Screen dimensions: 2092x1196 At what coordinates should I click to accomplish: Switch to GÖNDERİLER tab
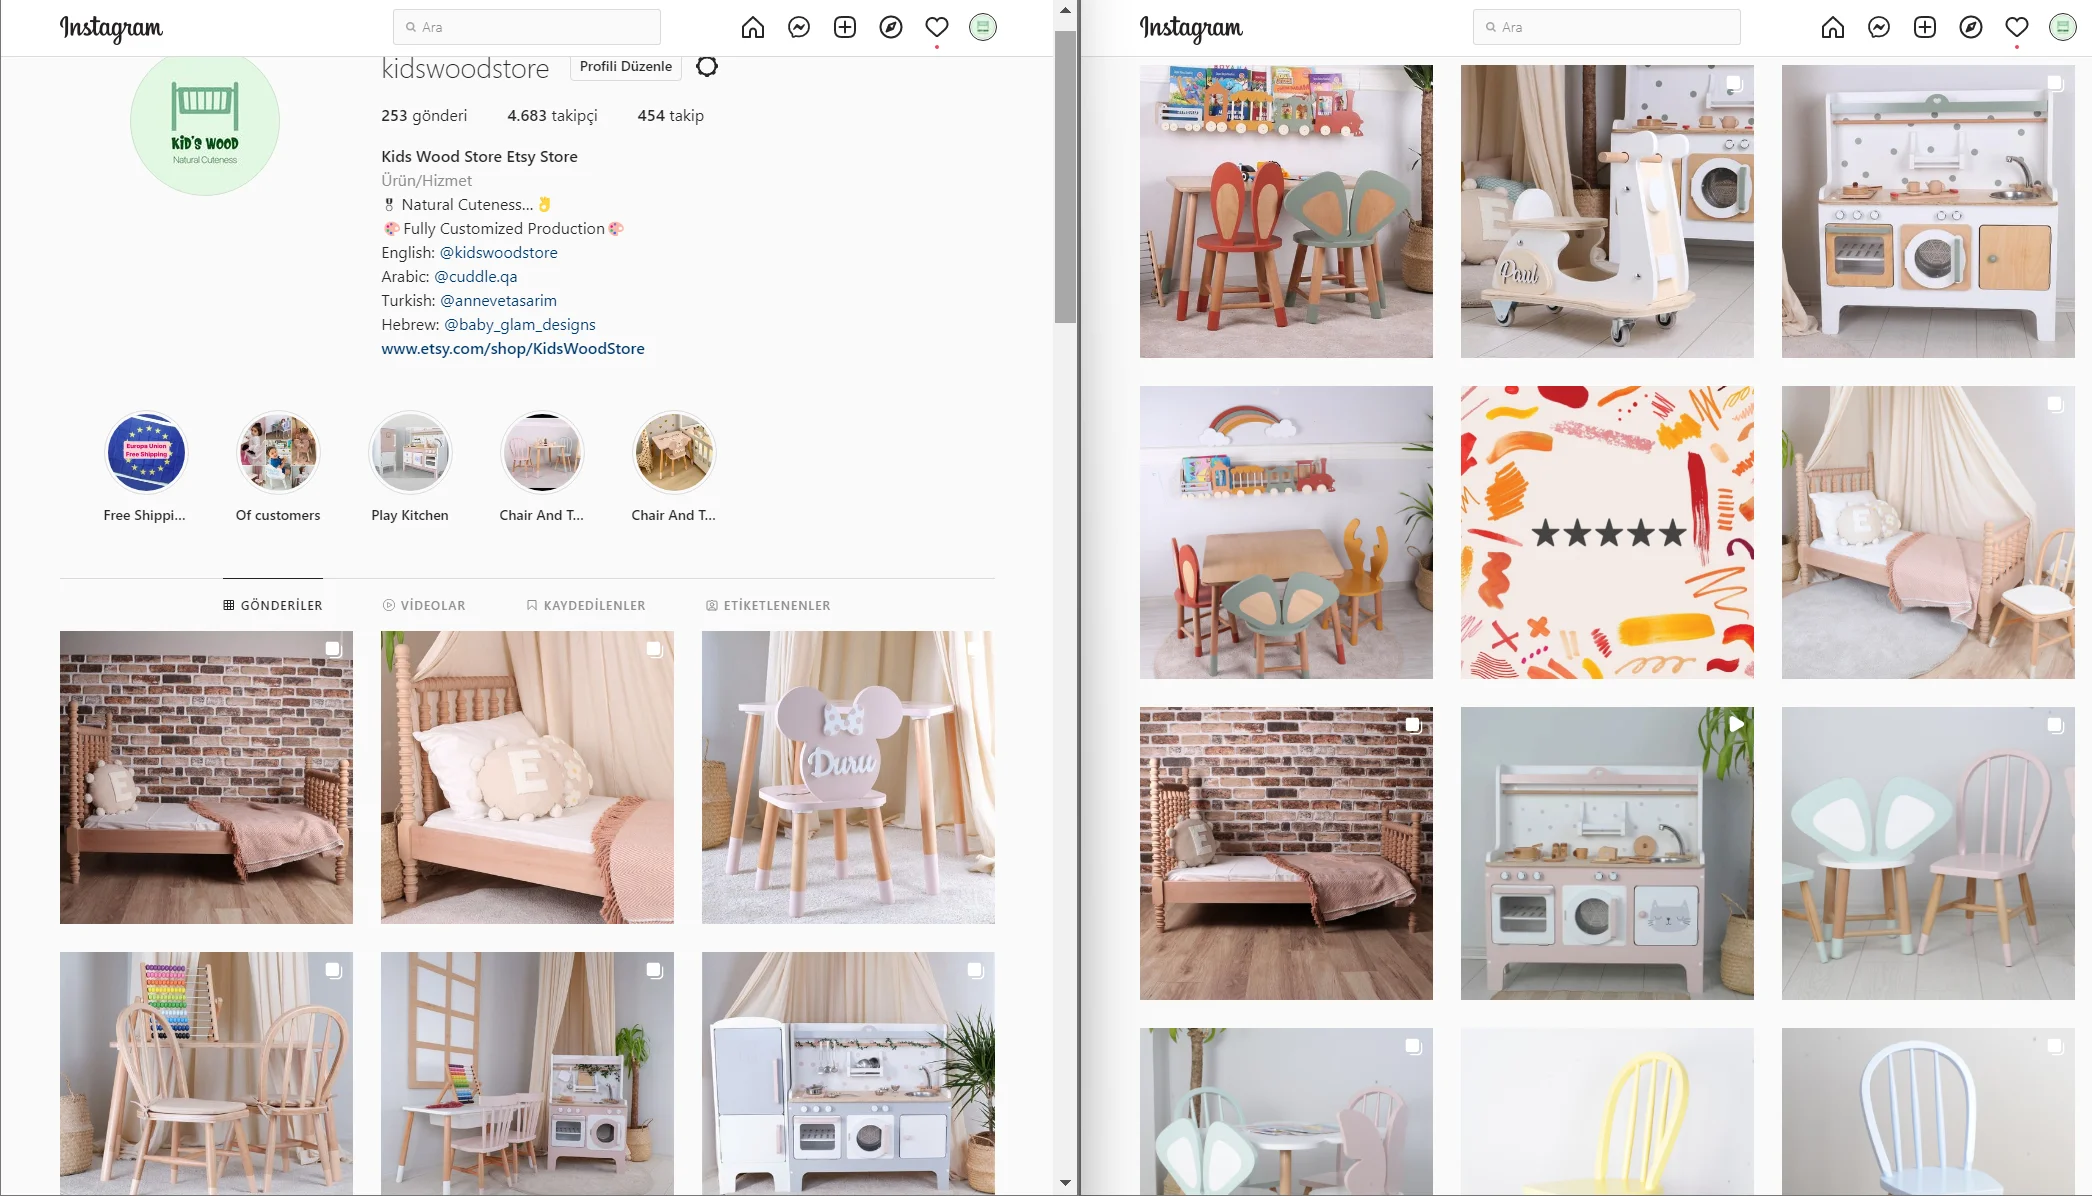coord(273,605)
